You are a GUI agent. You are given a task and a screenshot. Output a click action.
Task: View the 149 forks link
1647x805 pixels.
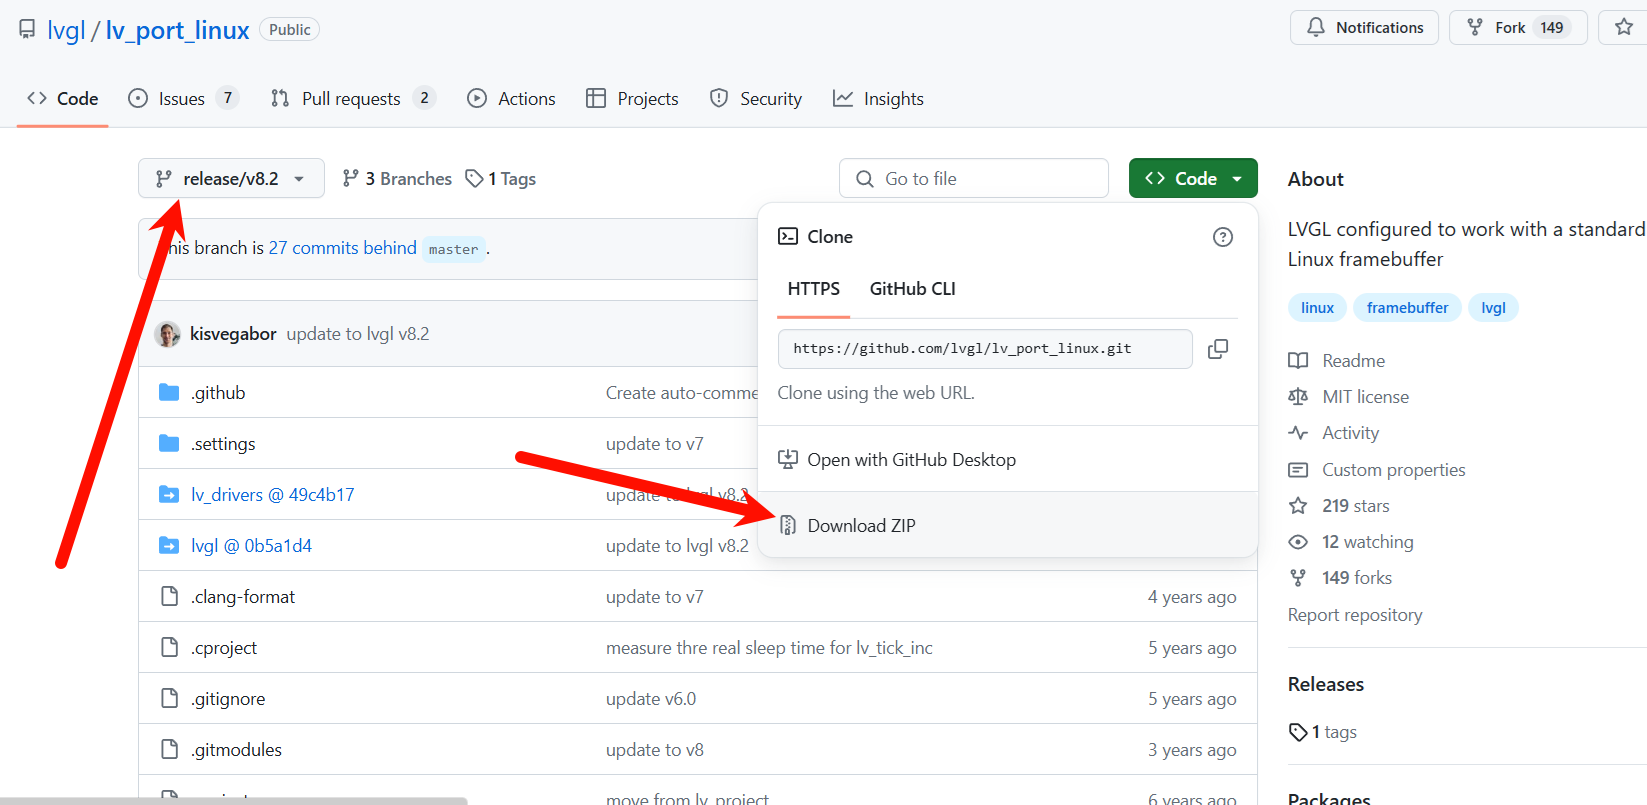pos(1356,578)
